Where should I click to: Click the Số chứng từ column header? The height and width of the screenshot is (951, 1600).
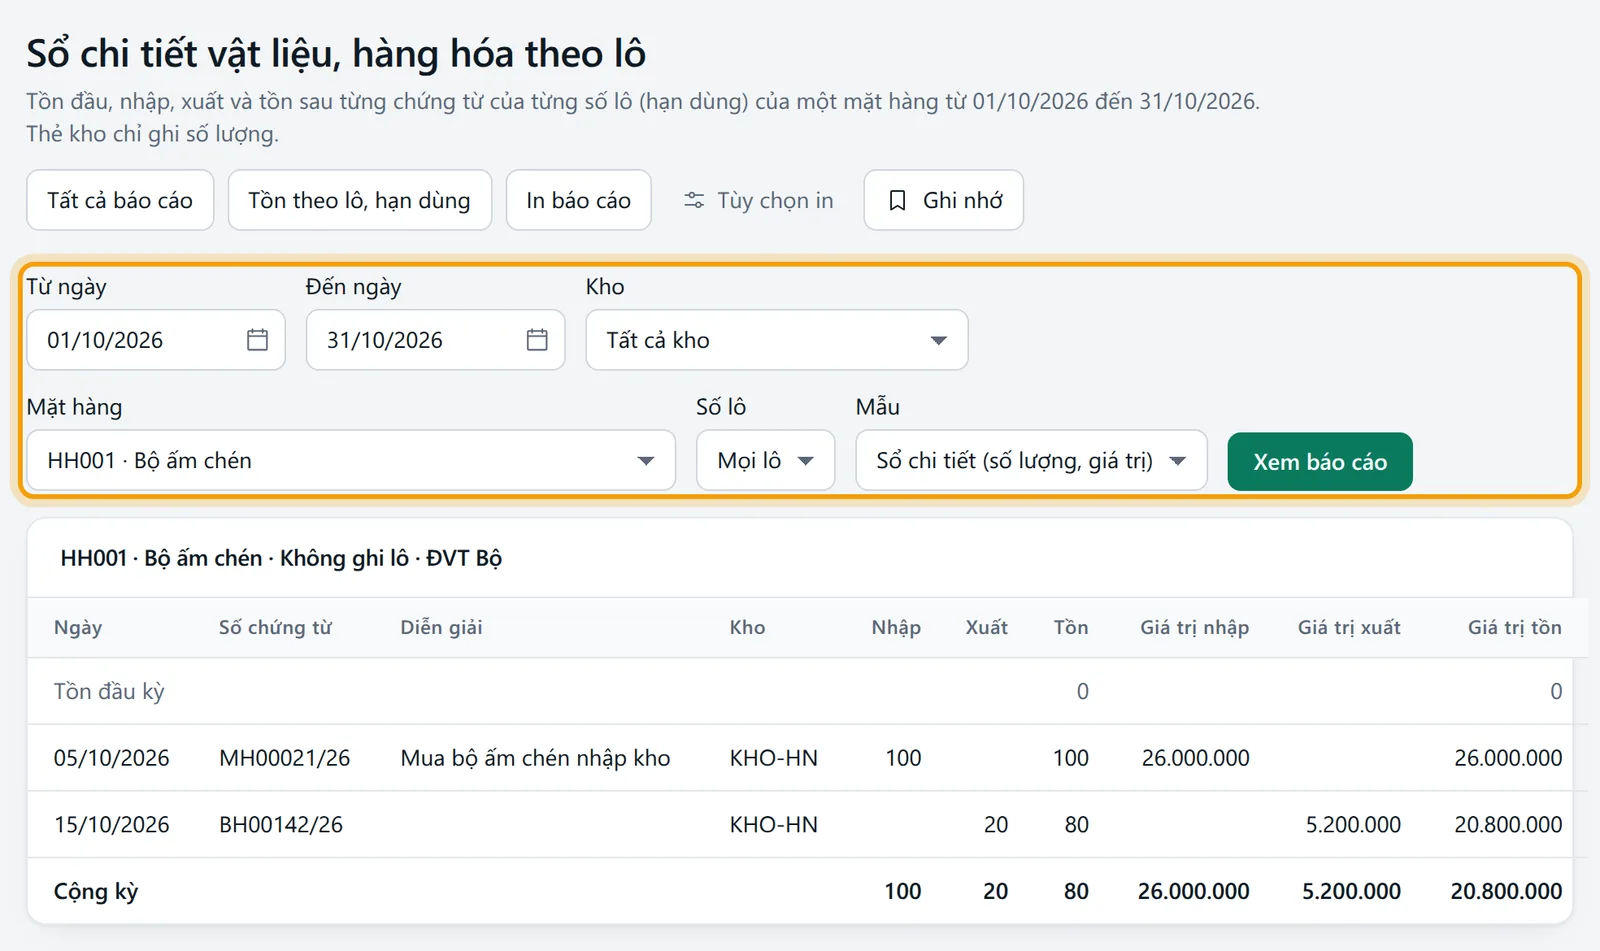click(275, 627)
